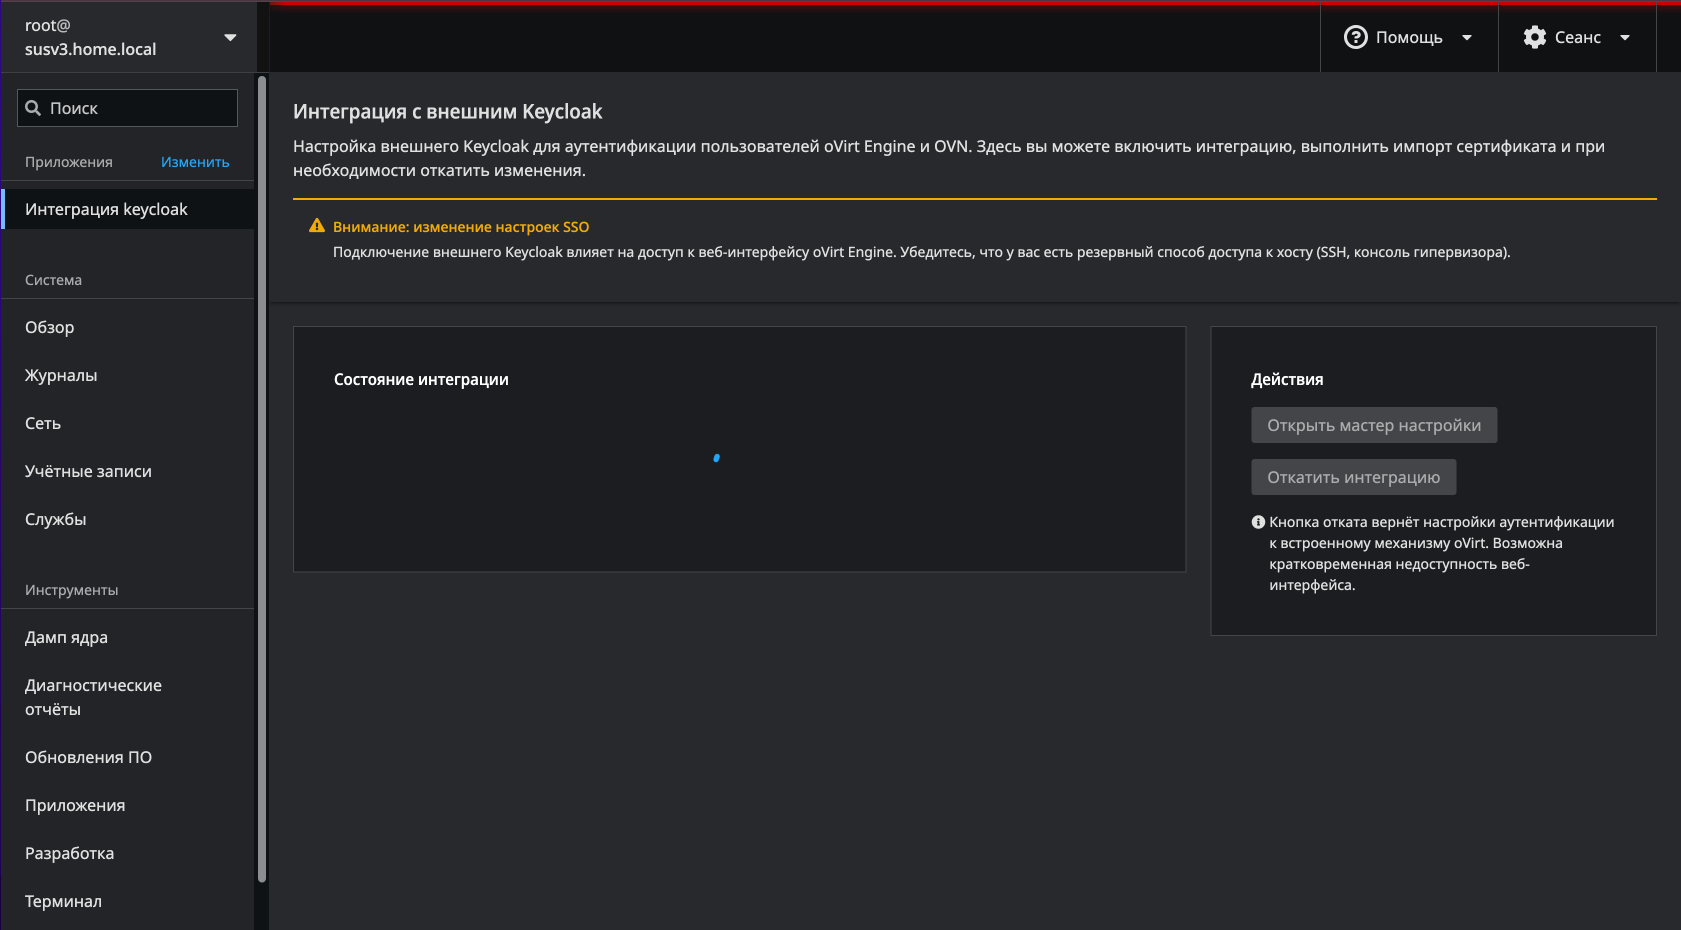Click Открыть мастер настройки button
Screen dimensions: 1681x930
click(1373, 425)
